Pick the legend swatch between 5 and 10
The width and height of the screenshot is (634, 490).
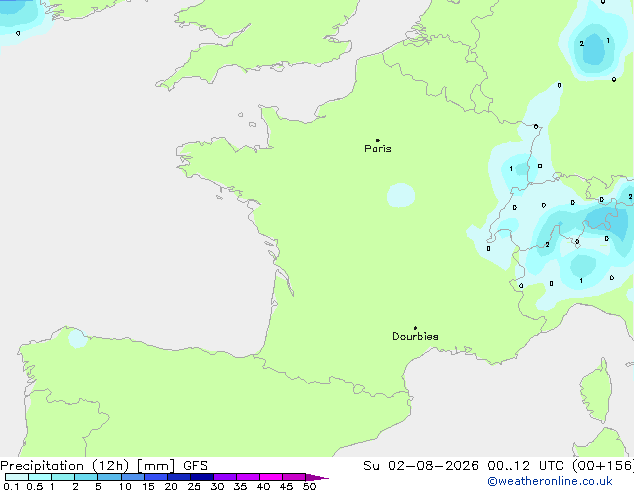click(x=109, y=477)
